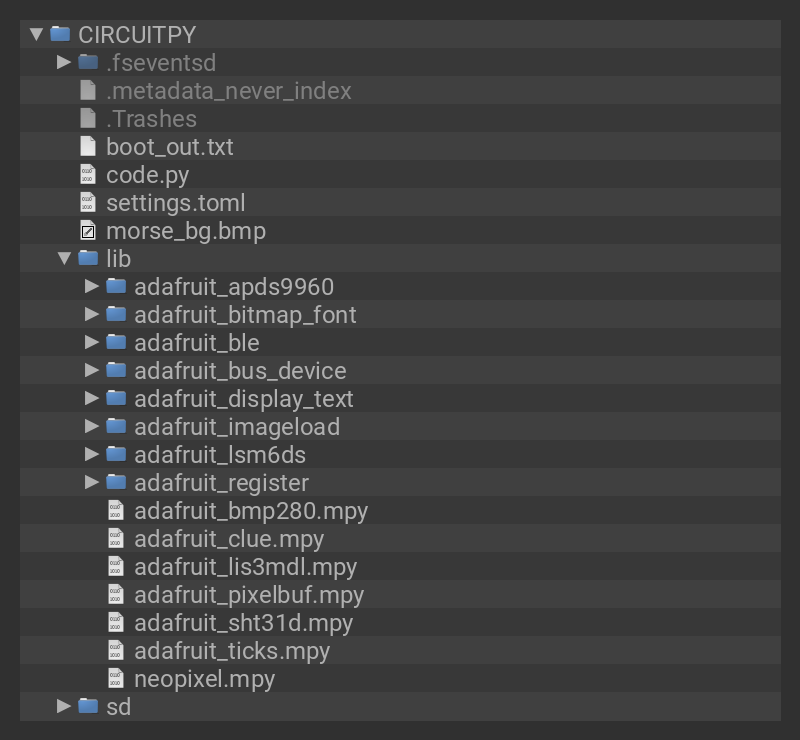Image resolution: width=800 pixels, height=740 pixels.
Task: Select the adafruit_imageload folder name
Action: [237, 427]
